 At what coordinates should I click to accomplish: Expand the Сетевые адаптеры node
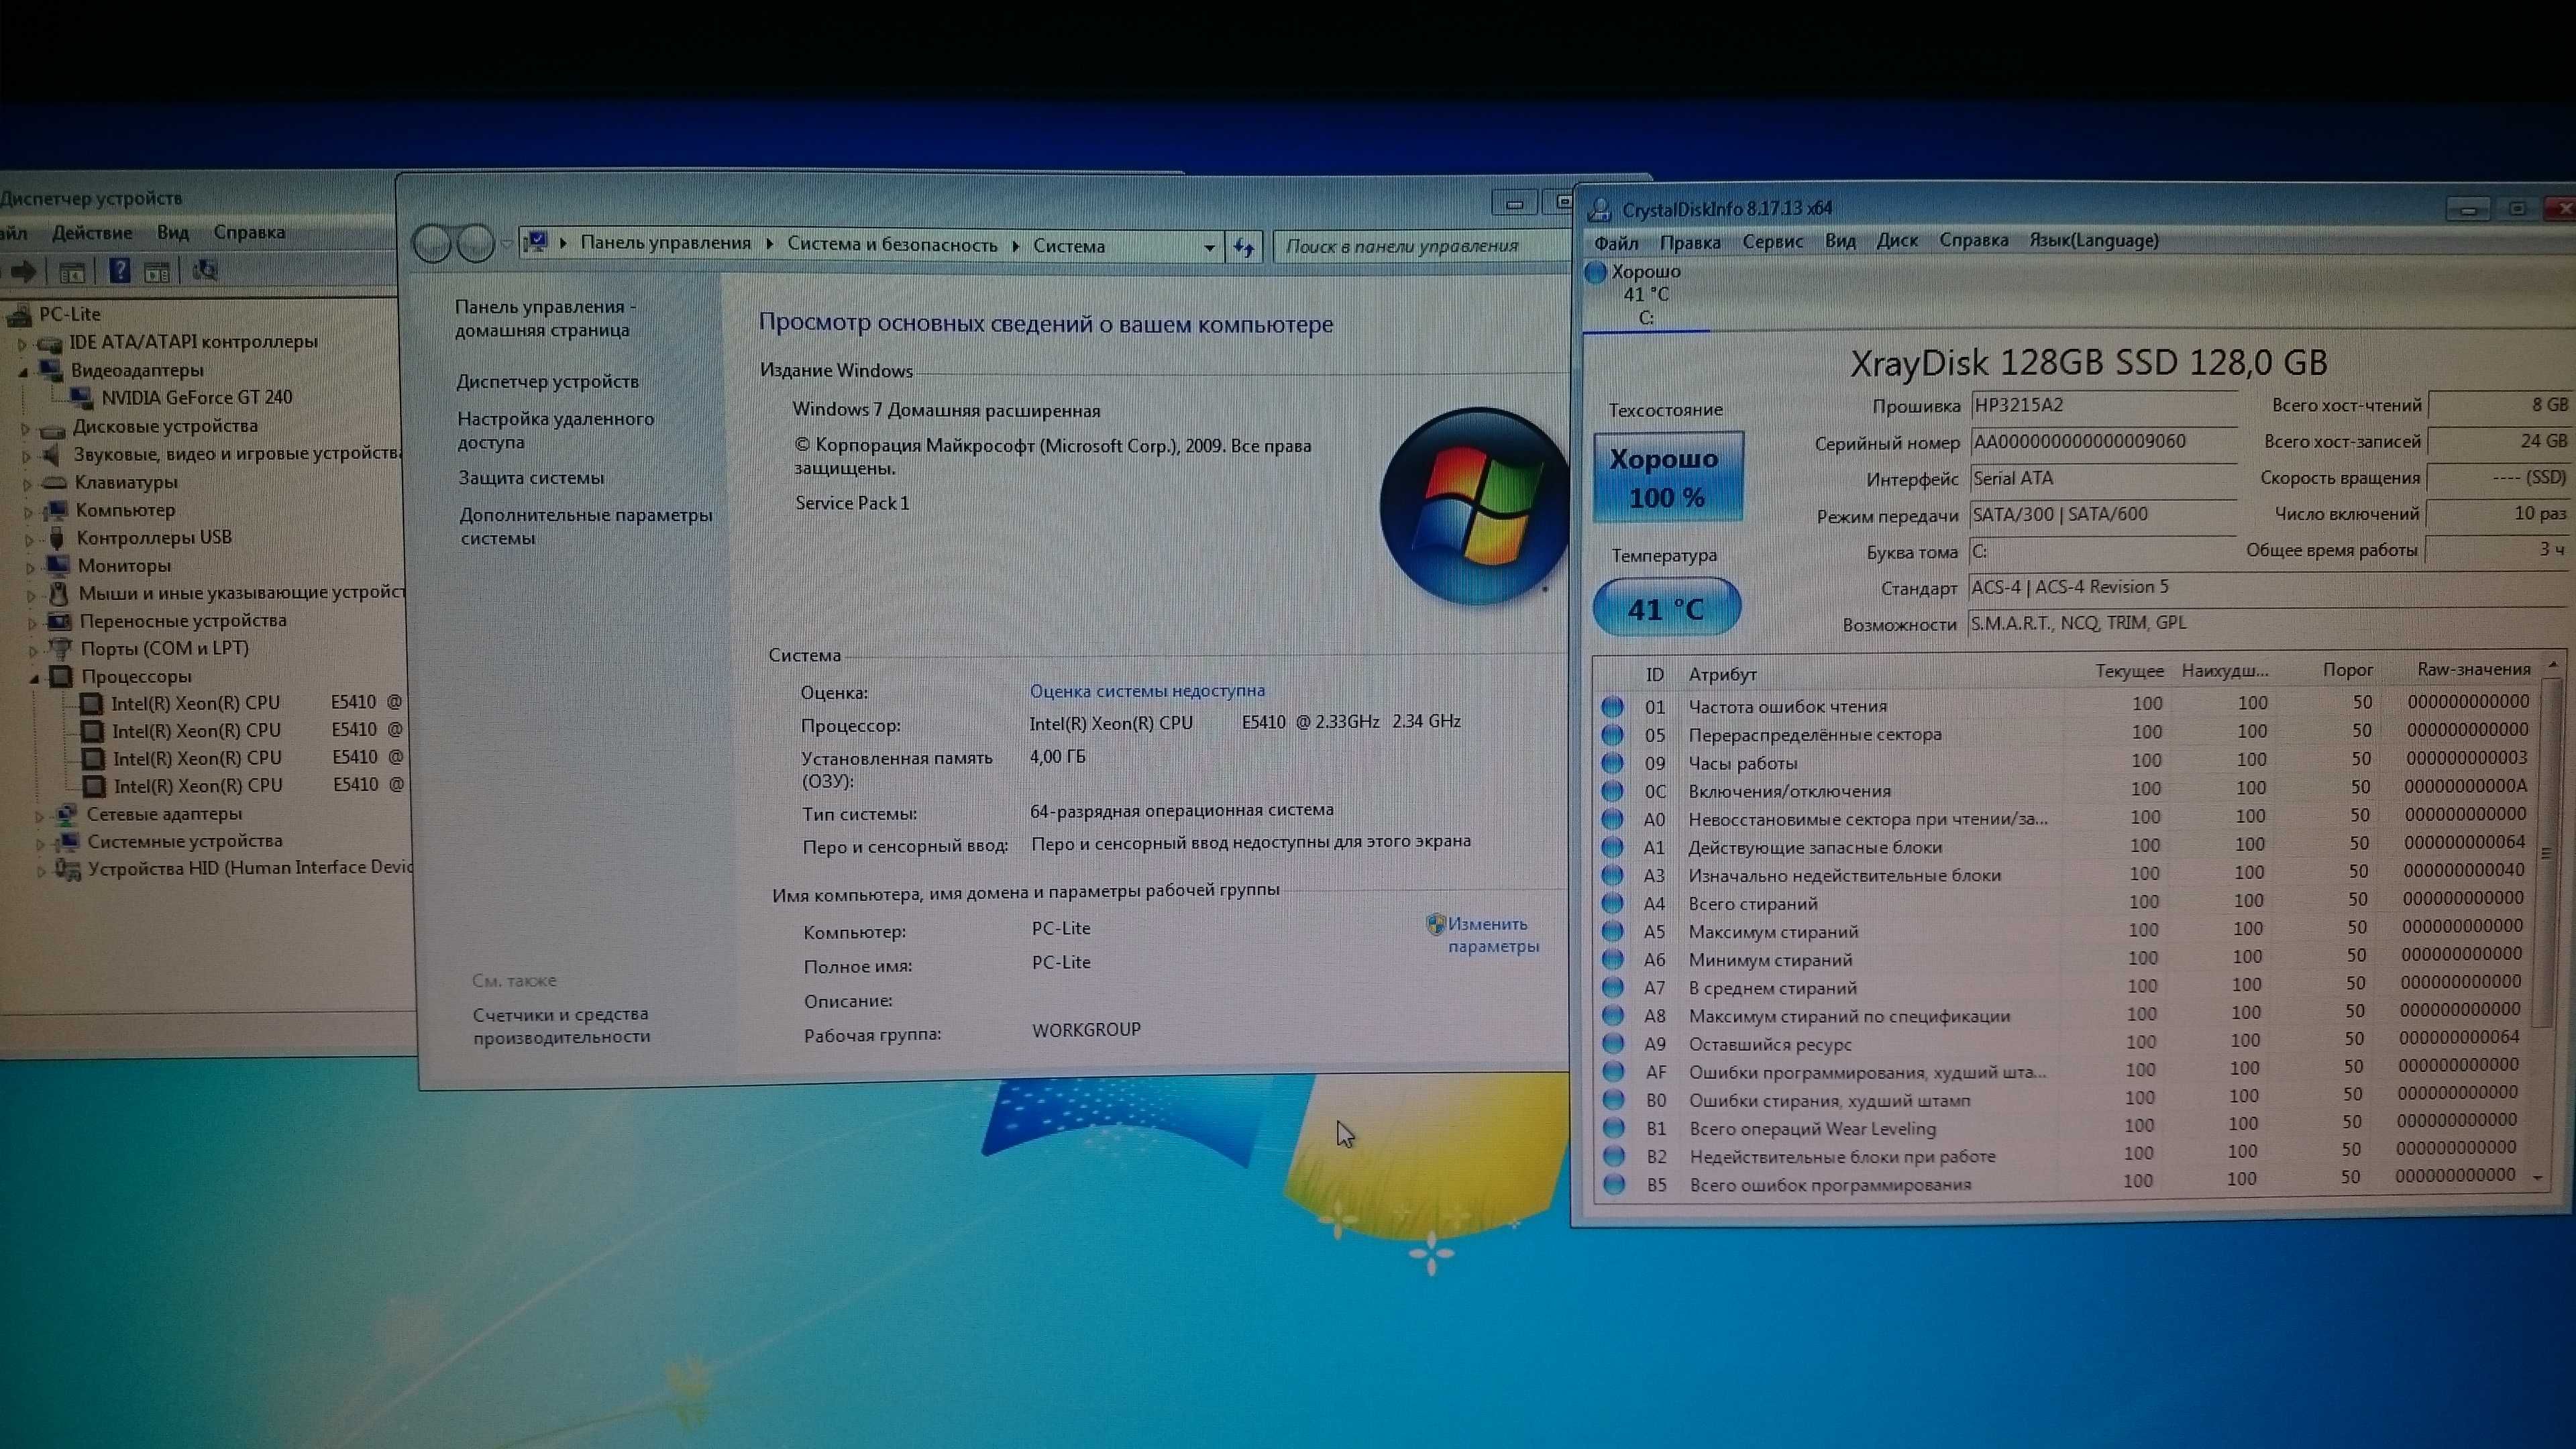click(39, 816)
